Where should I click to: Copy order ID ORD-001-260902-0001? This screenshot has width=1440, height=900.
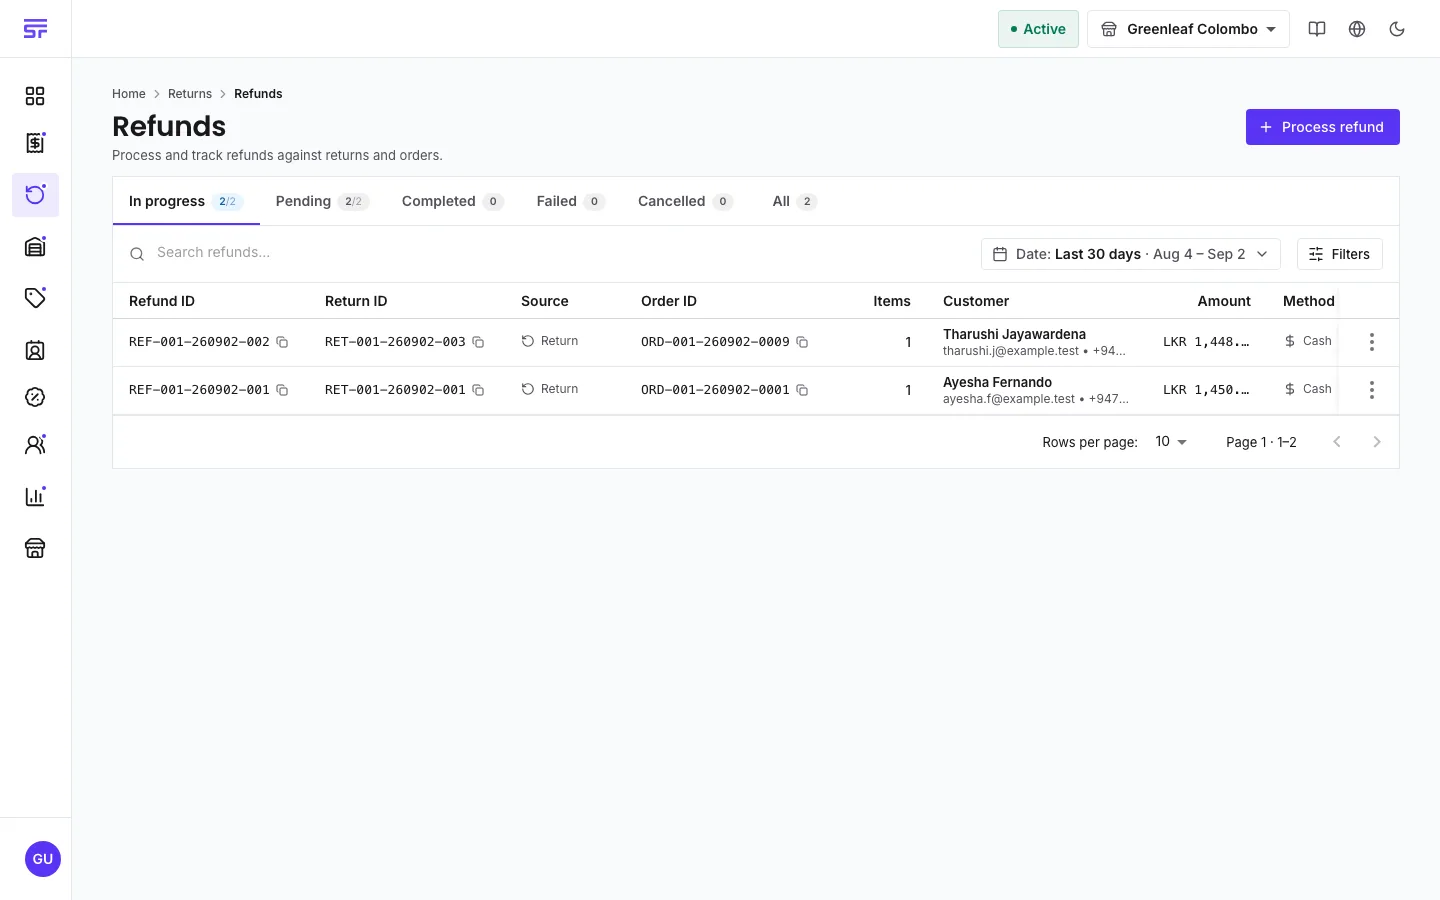pos(802,390)
